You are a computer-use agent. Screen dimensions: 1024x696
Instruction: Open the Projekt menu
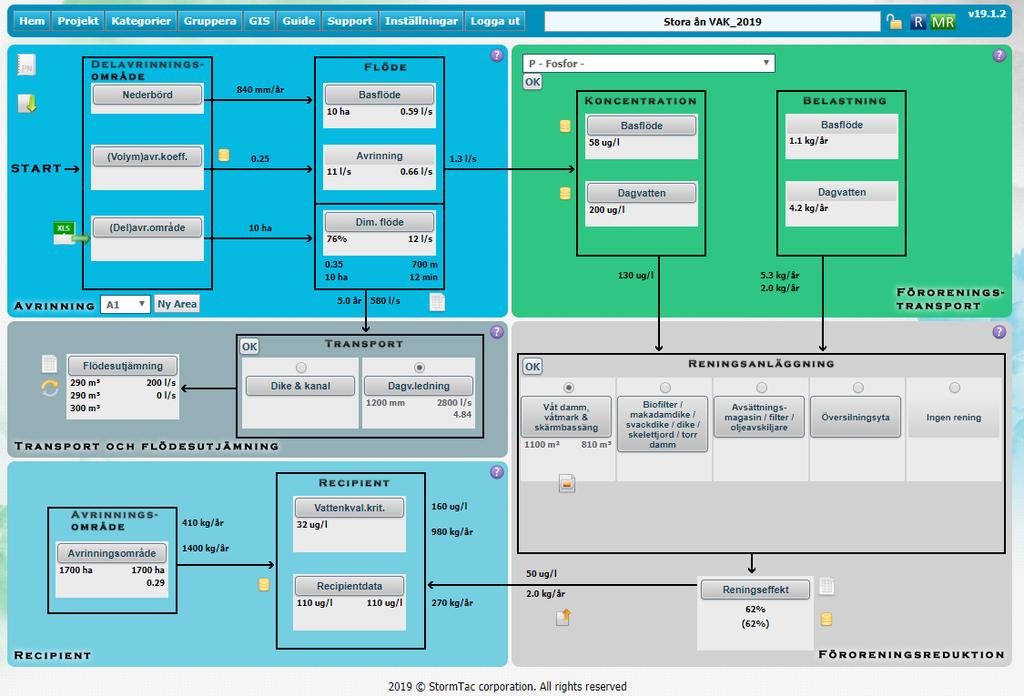click(78, 21)
